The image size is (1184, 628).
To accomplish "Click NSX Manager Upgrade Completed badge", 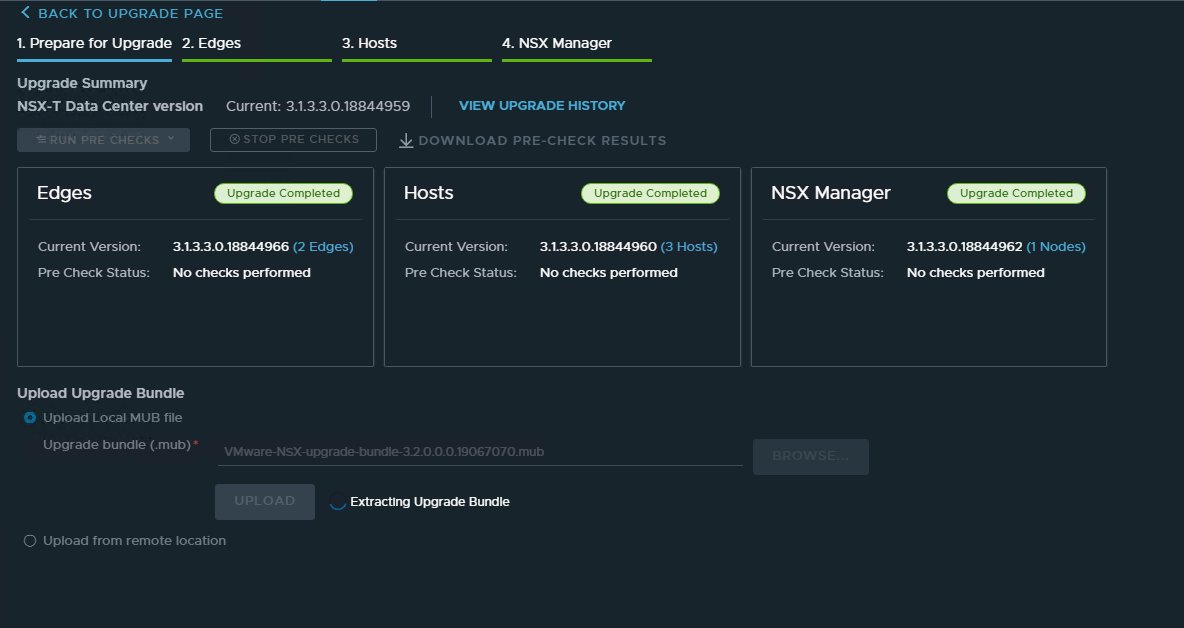I will tap(1016, 193).
